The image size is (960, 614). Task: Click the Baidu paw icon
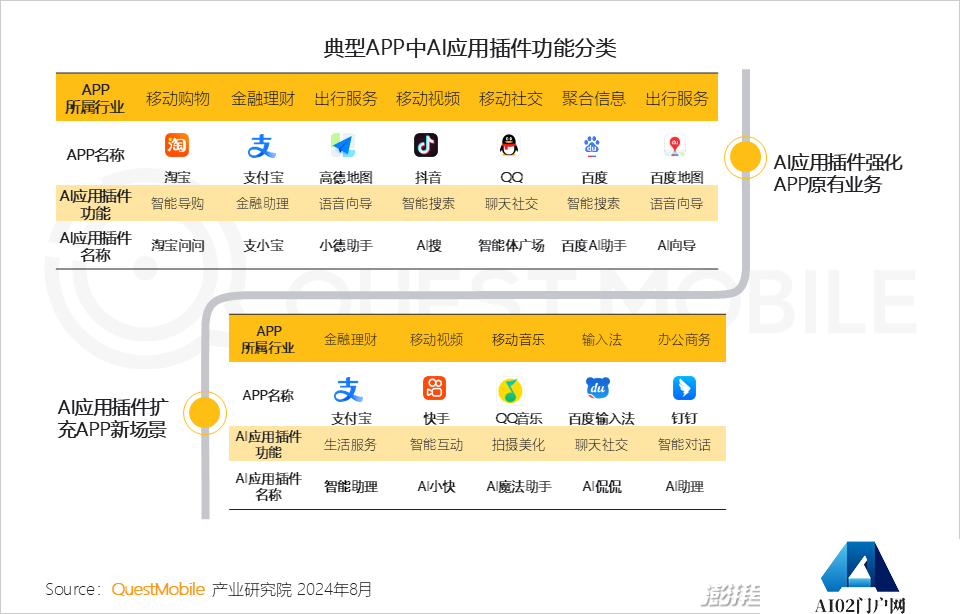click(592, 146)
